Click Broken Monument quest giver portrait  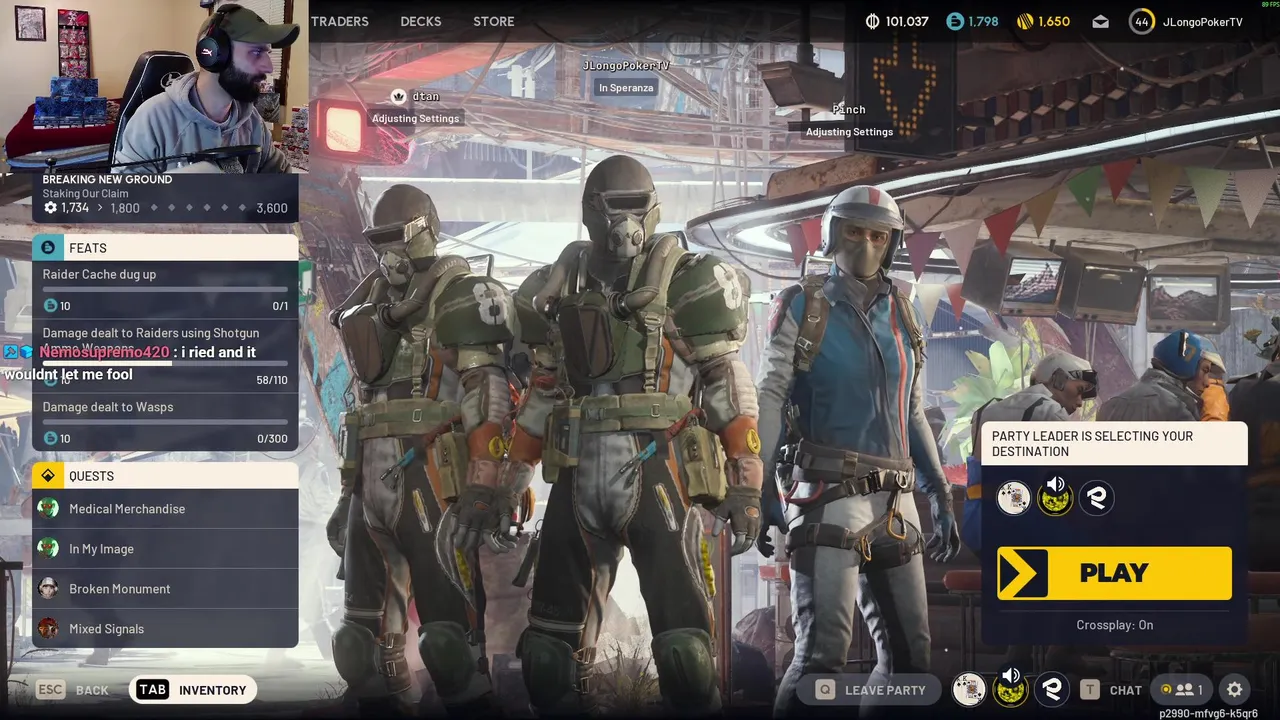click(x=48, y=589)
